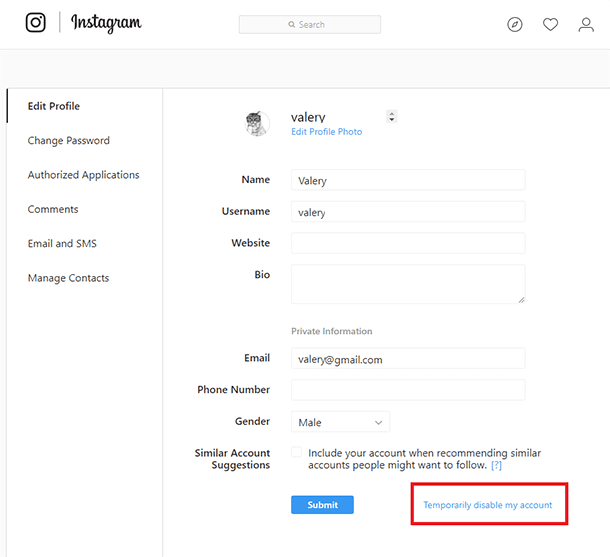This screenshot has width=610, height=557.
Task: Click the blue Submit button
Action: (323, 504)
